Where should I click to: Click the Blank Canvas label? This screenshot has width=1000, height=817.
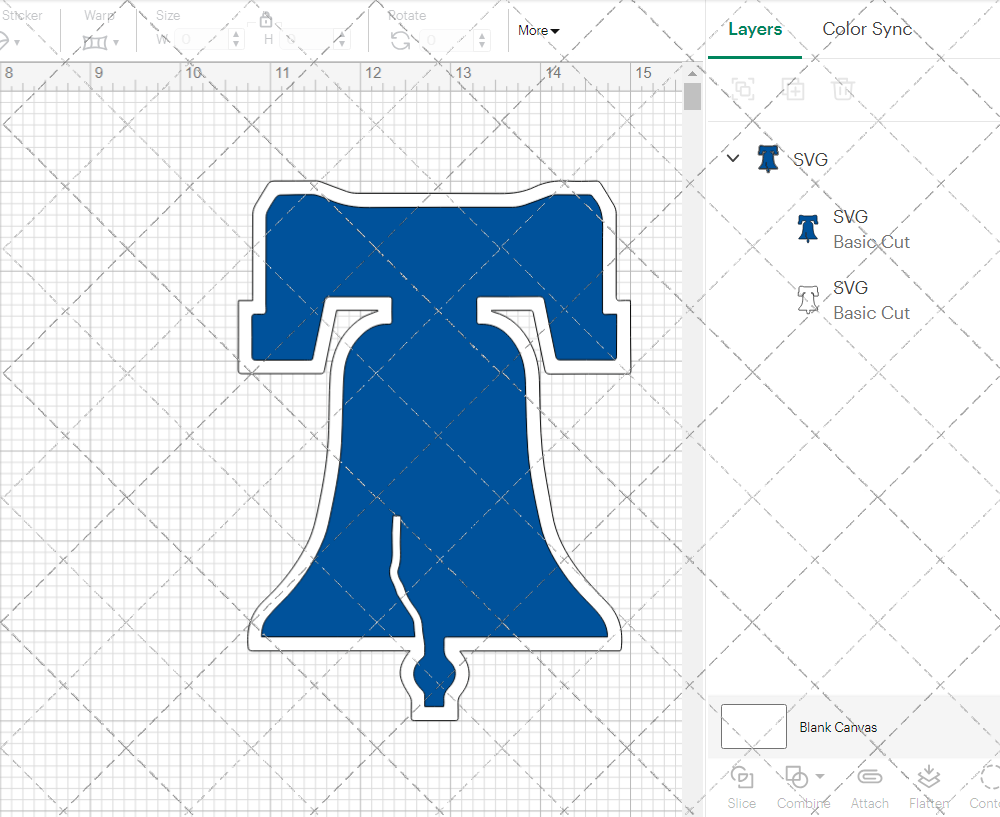(838, 727)
